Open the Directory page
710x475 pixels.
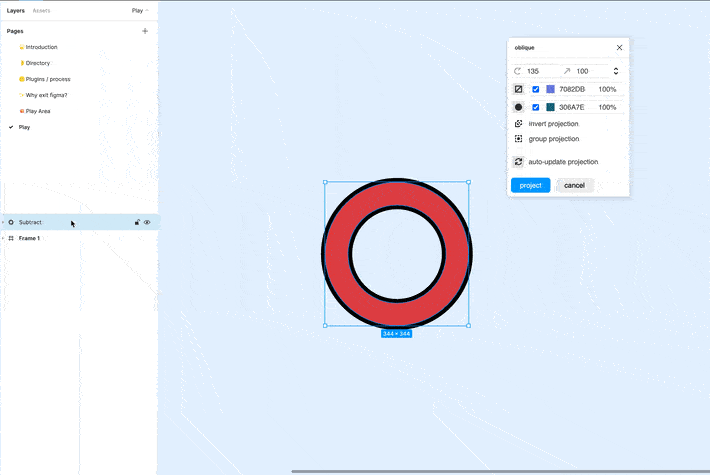38,63
